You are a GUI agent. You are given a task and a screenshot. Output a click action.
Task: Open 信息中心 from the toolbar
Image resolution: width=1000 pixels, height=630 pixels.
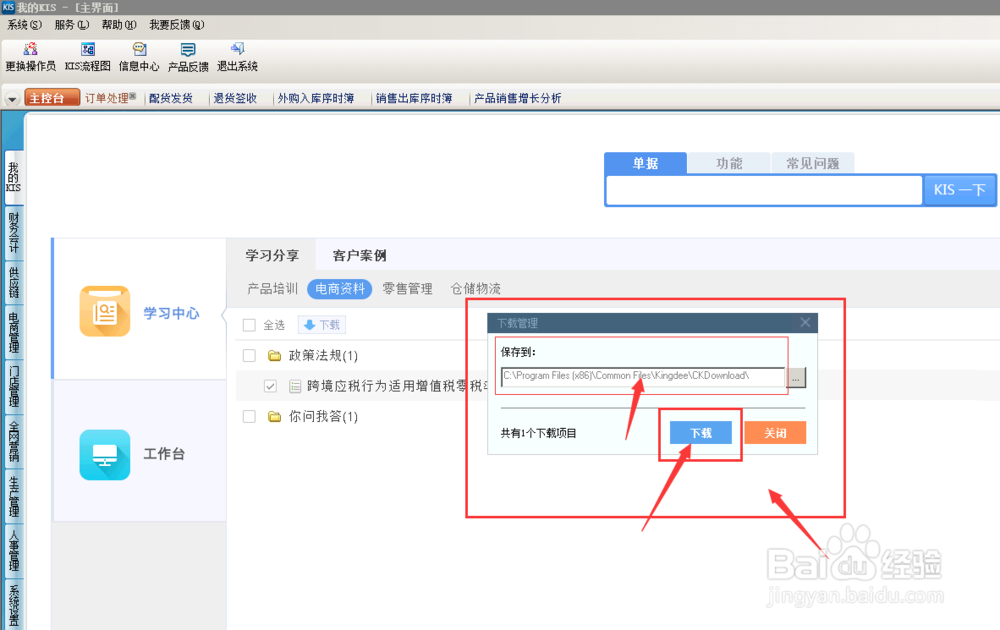click(x=139, y=49)
